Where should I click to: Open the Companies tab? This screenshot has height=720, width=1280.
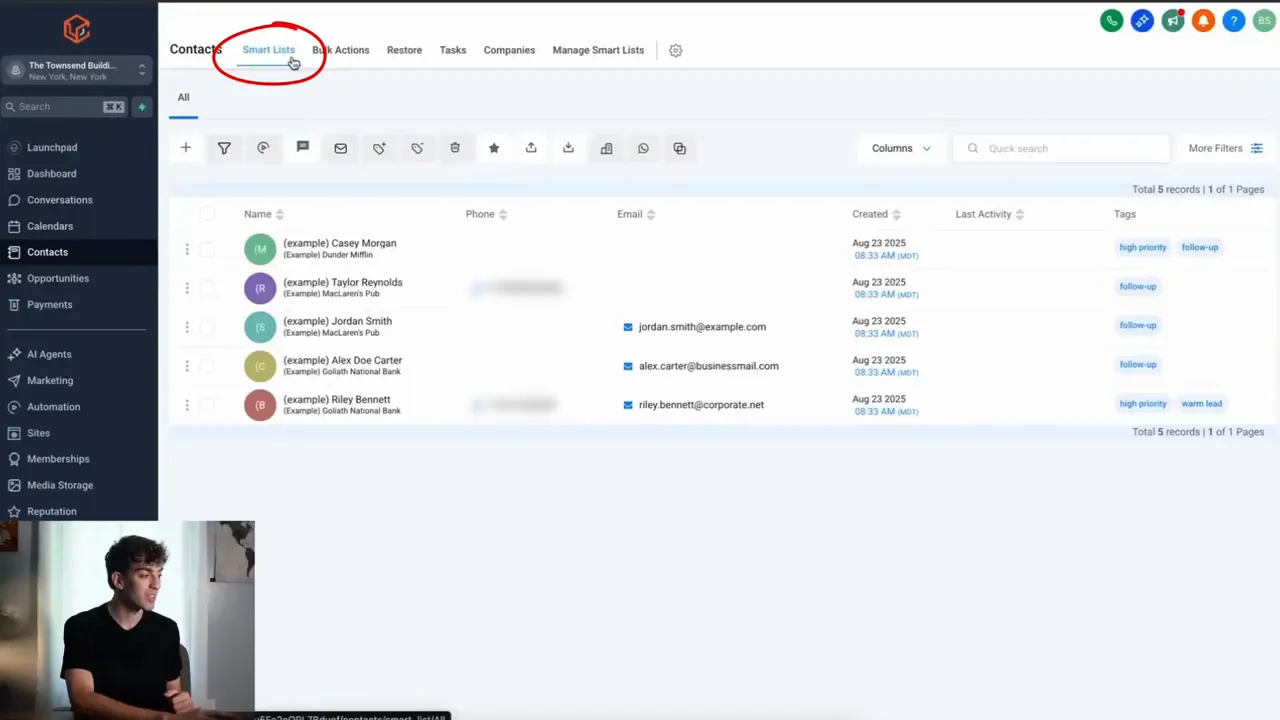click(509, 49)
